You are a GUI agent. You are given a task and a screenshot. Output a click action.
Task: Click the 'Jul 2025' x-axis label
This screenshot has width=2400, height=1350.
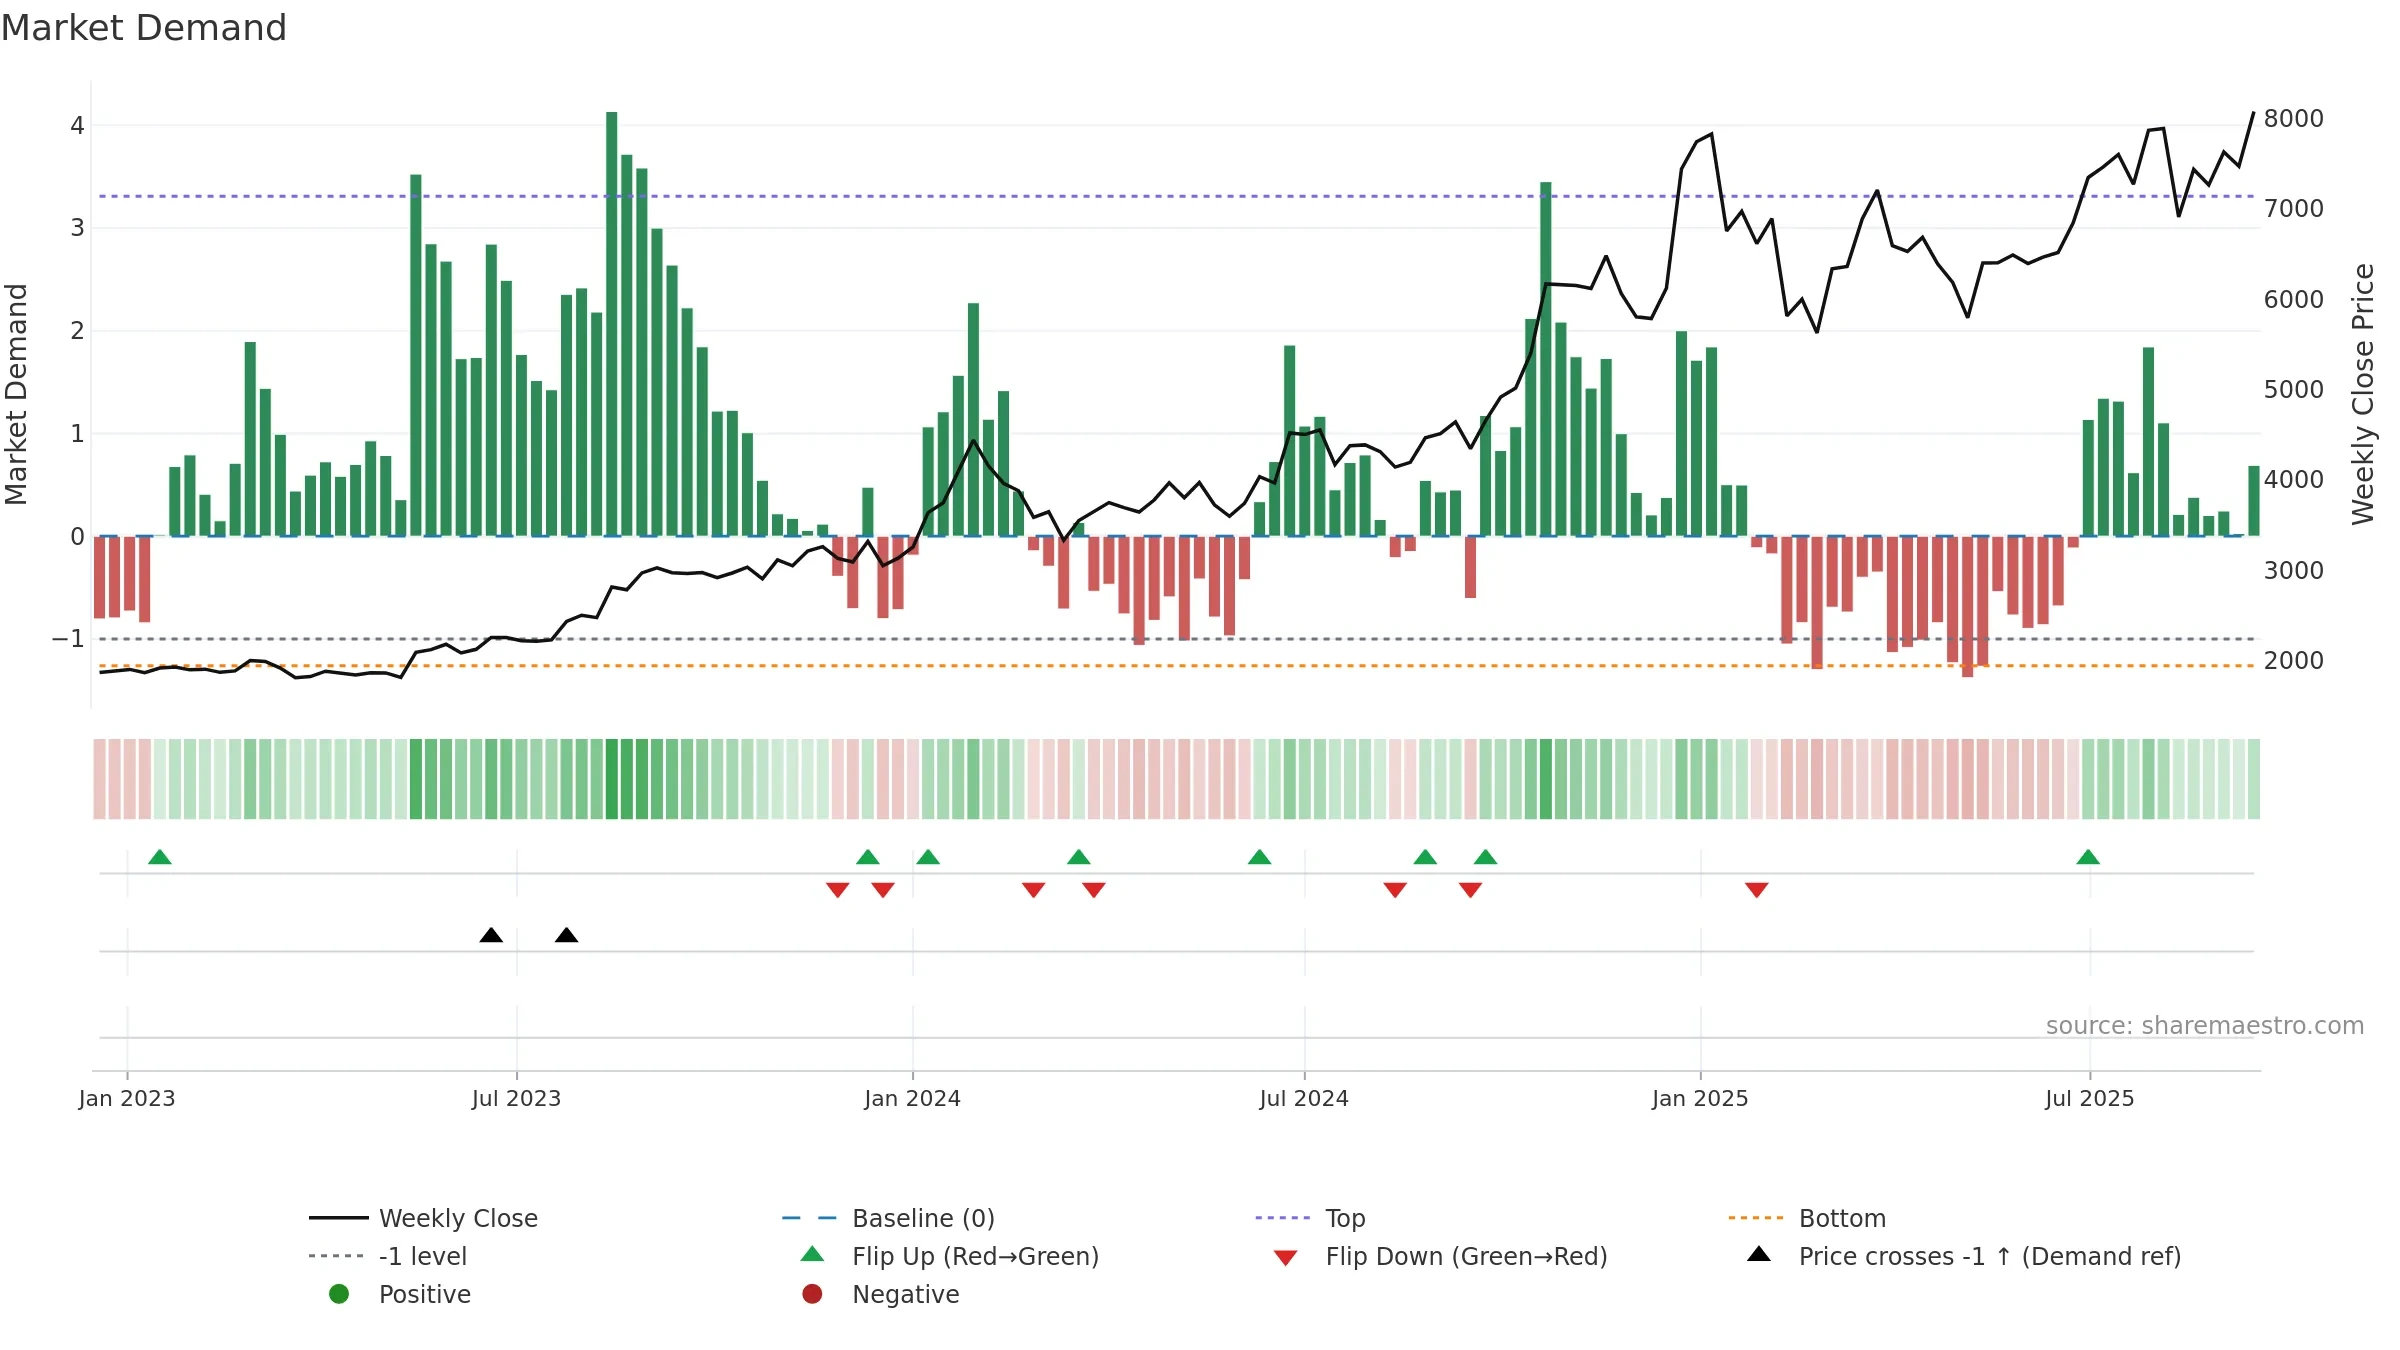(x=2090, y=1099)
